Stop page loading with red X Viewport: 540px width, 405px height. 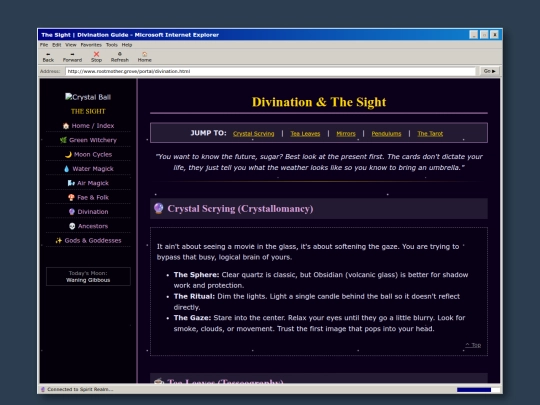click(96, 57)
